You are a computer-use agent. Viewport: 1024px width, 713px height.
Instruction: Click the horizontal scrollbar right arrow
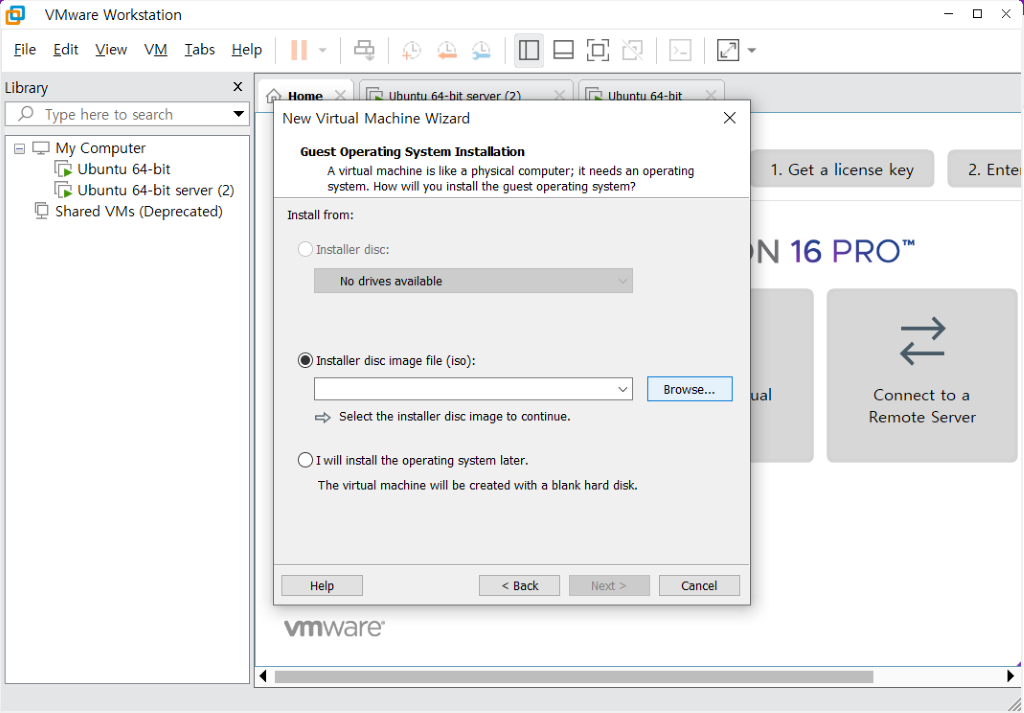(1012, 676)
